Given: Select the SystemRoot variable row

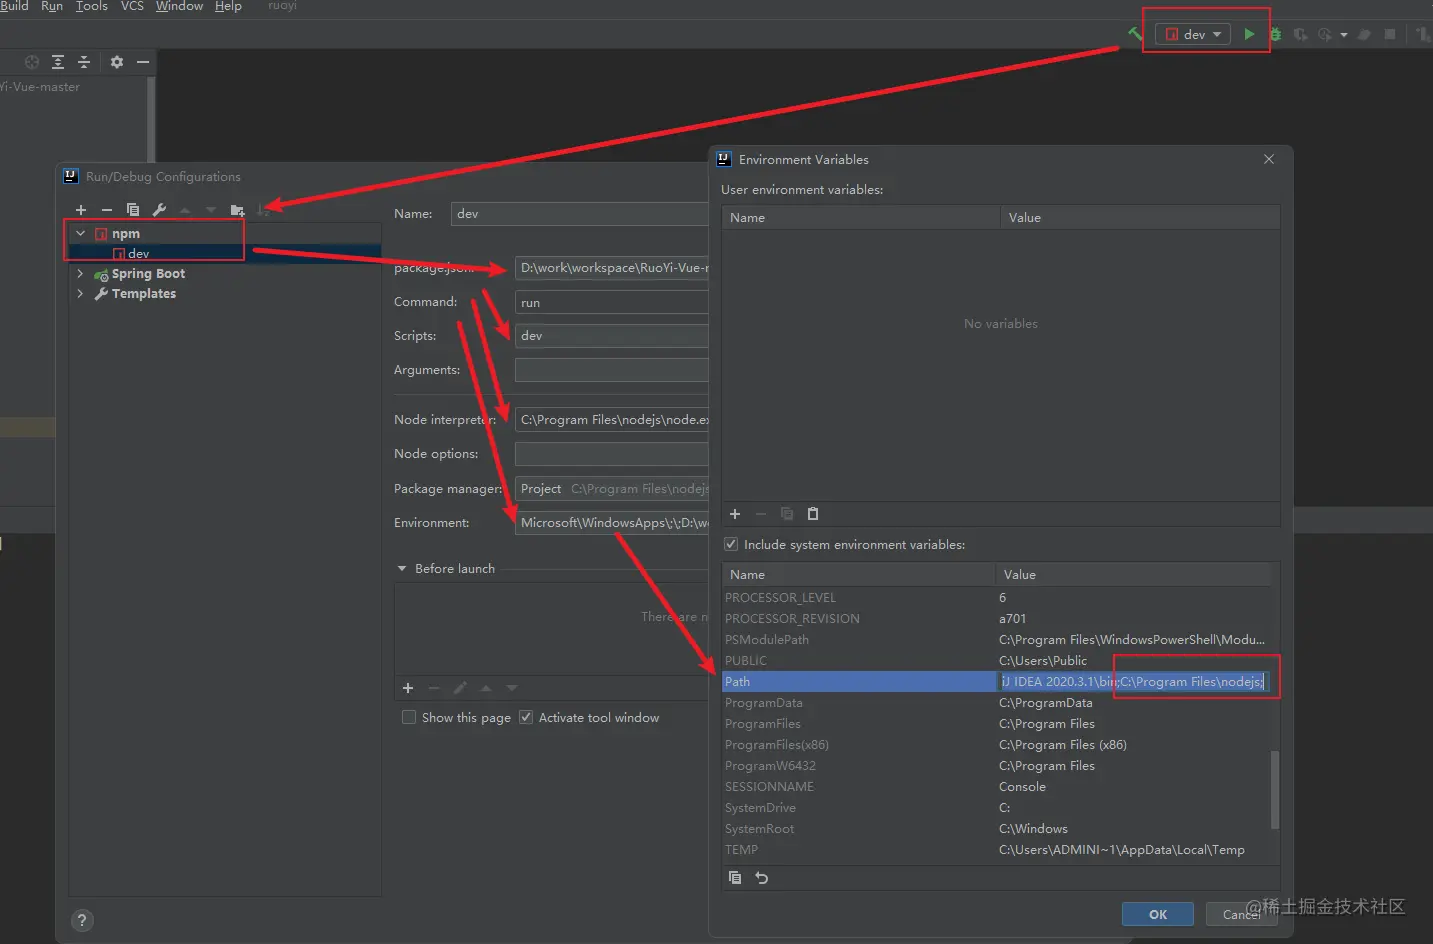Looking at the screenshot, I should (x=996, y=828).
